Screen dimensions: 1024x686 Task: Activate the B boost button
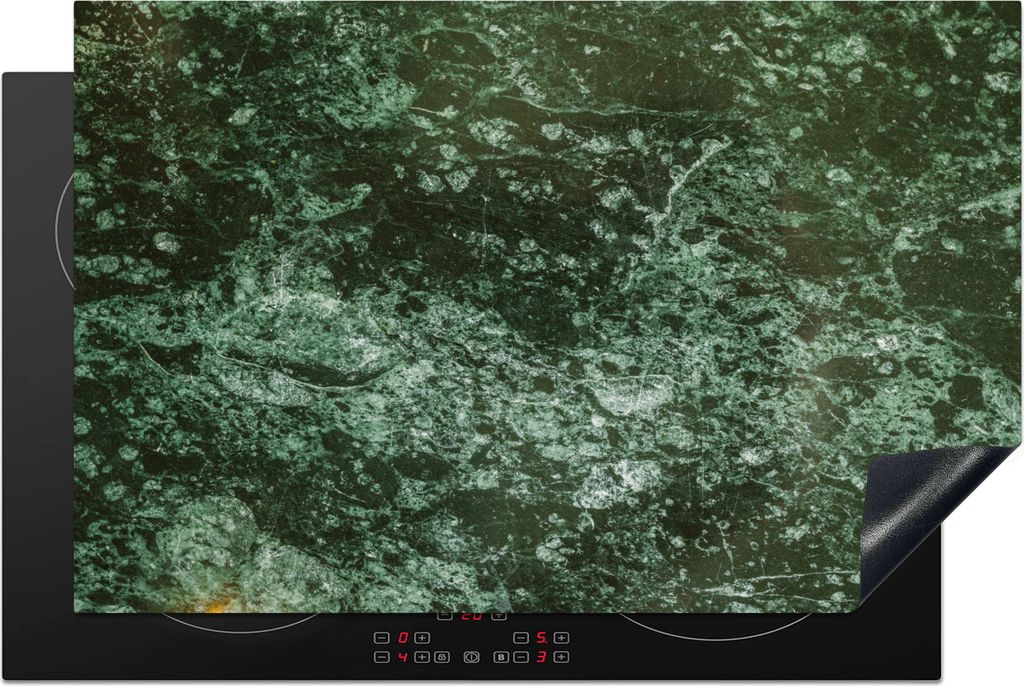[x=501, y=657]
